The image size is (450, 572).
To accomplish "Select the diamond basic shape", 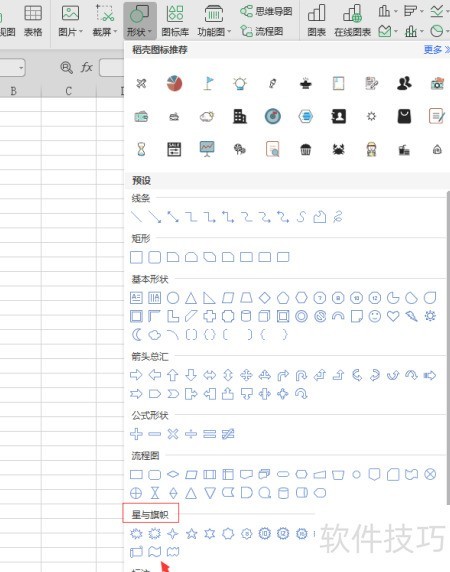I will (x=265, y=298).
